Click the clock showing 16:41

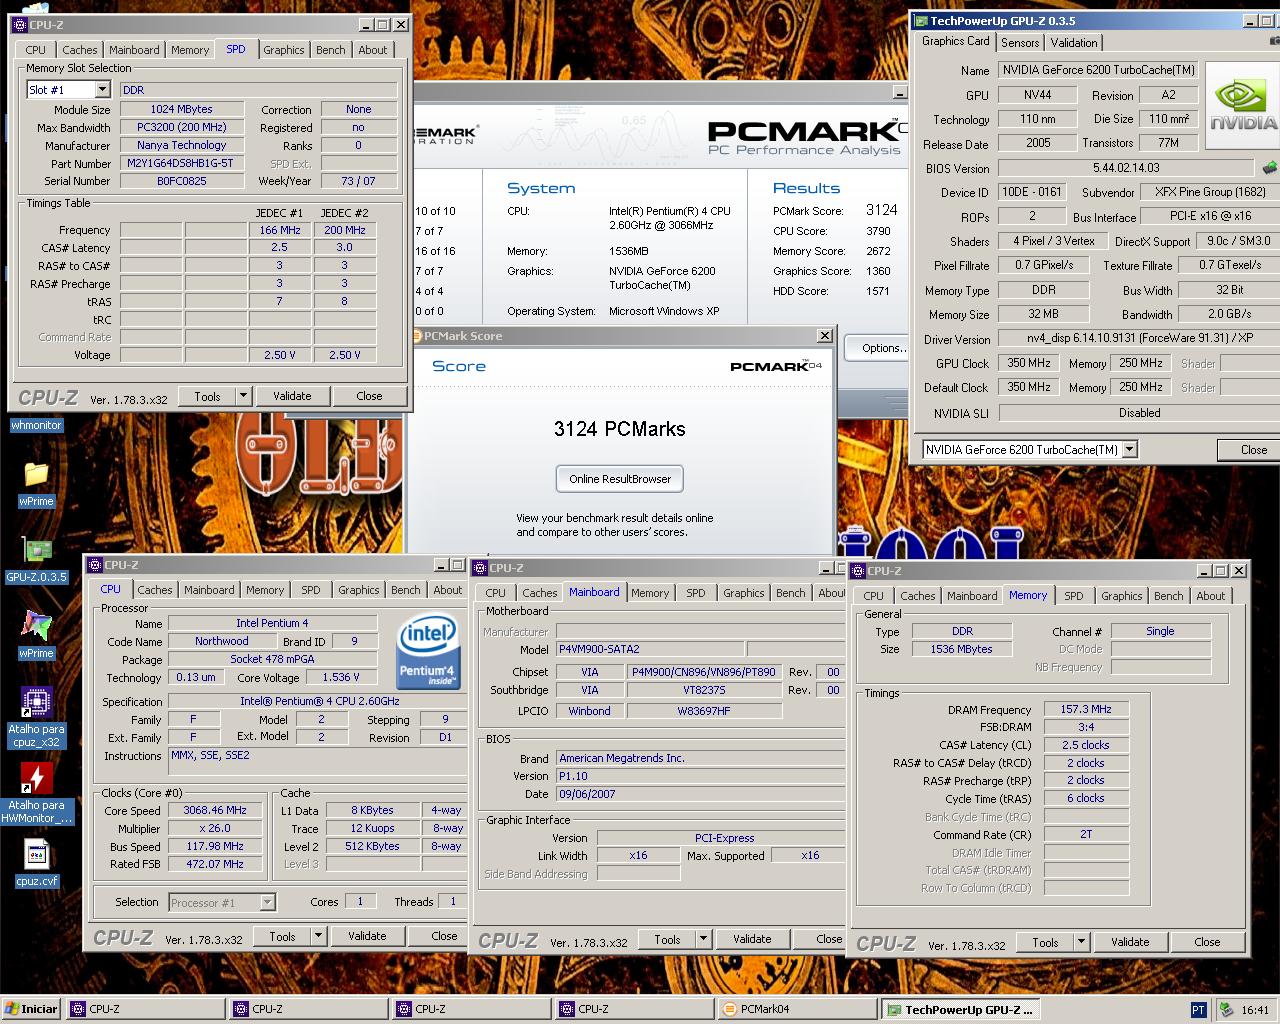pyautogui.click(x=1254, y=1010)
